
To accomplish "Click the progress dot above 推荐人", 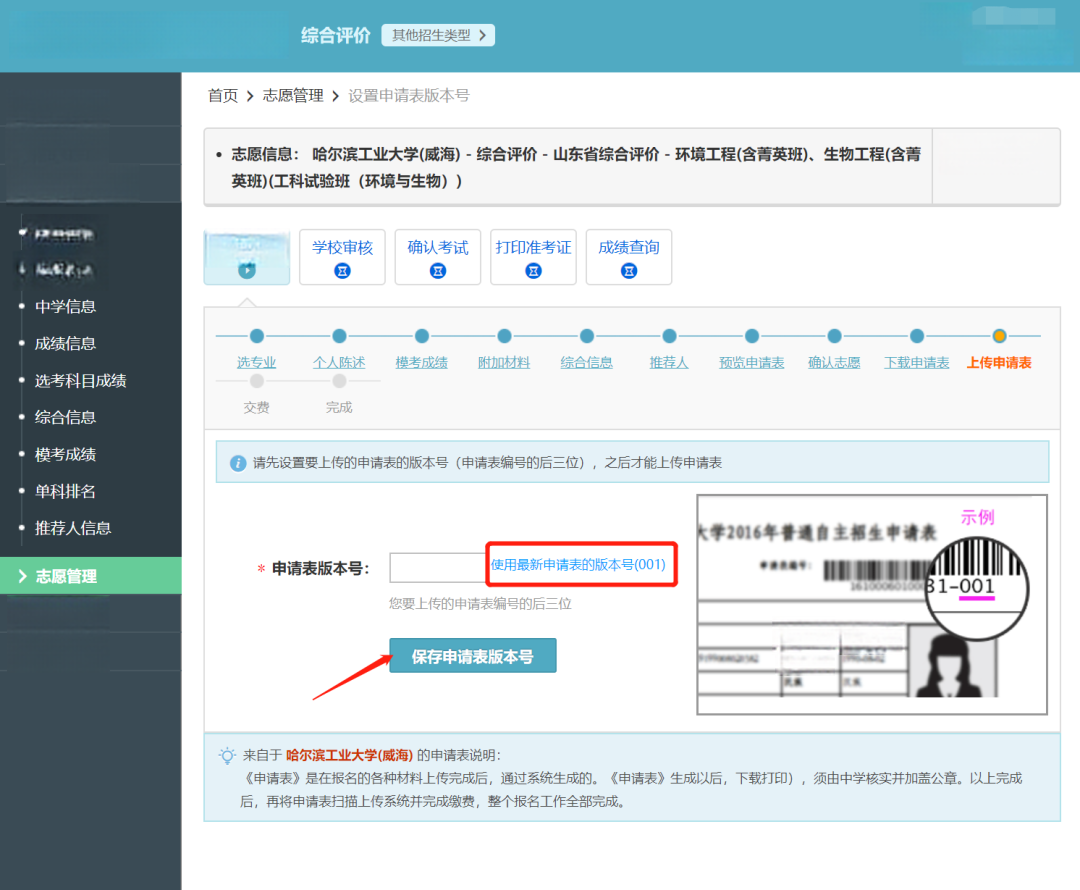I will [x=669, y=336].
